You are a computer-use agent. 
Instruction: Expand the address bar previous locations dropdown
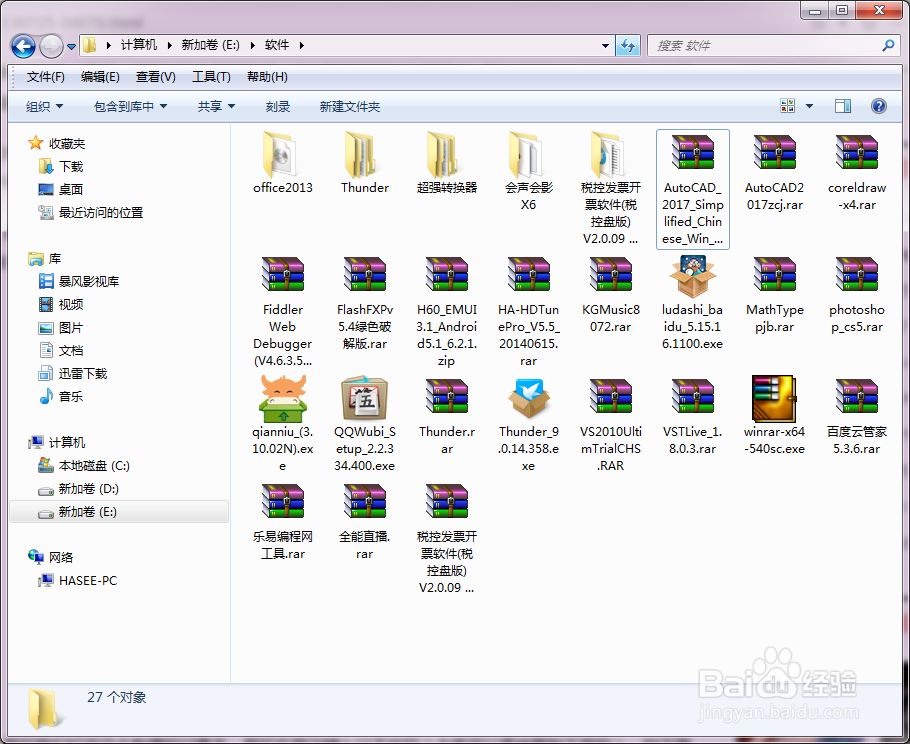coord(605,45)
